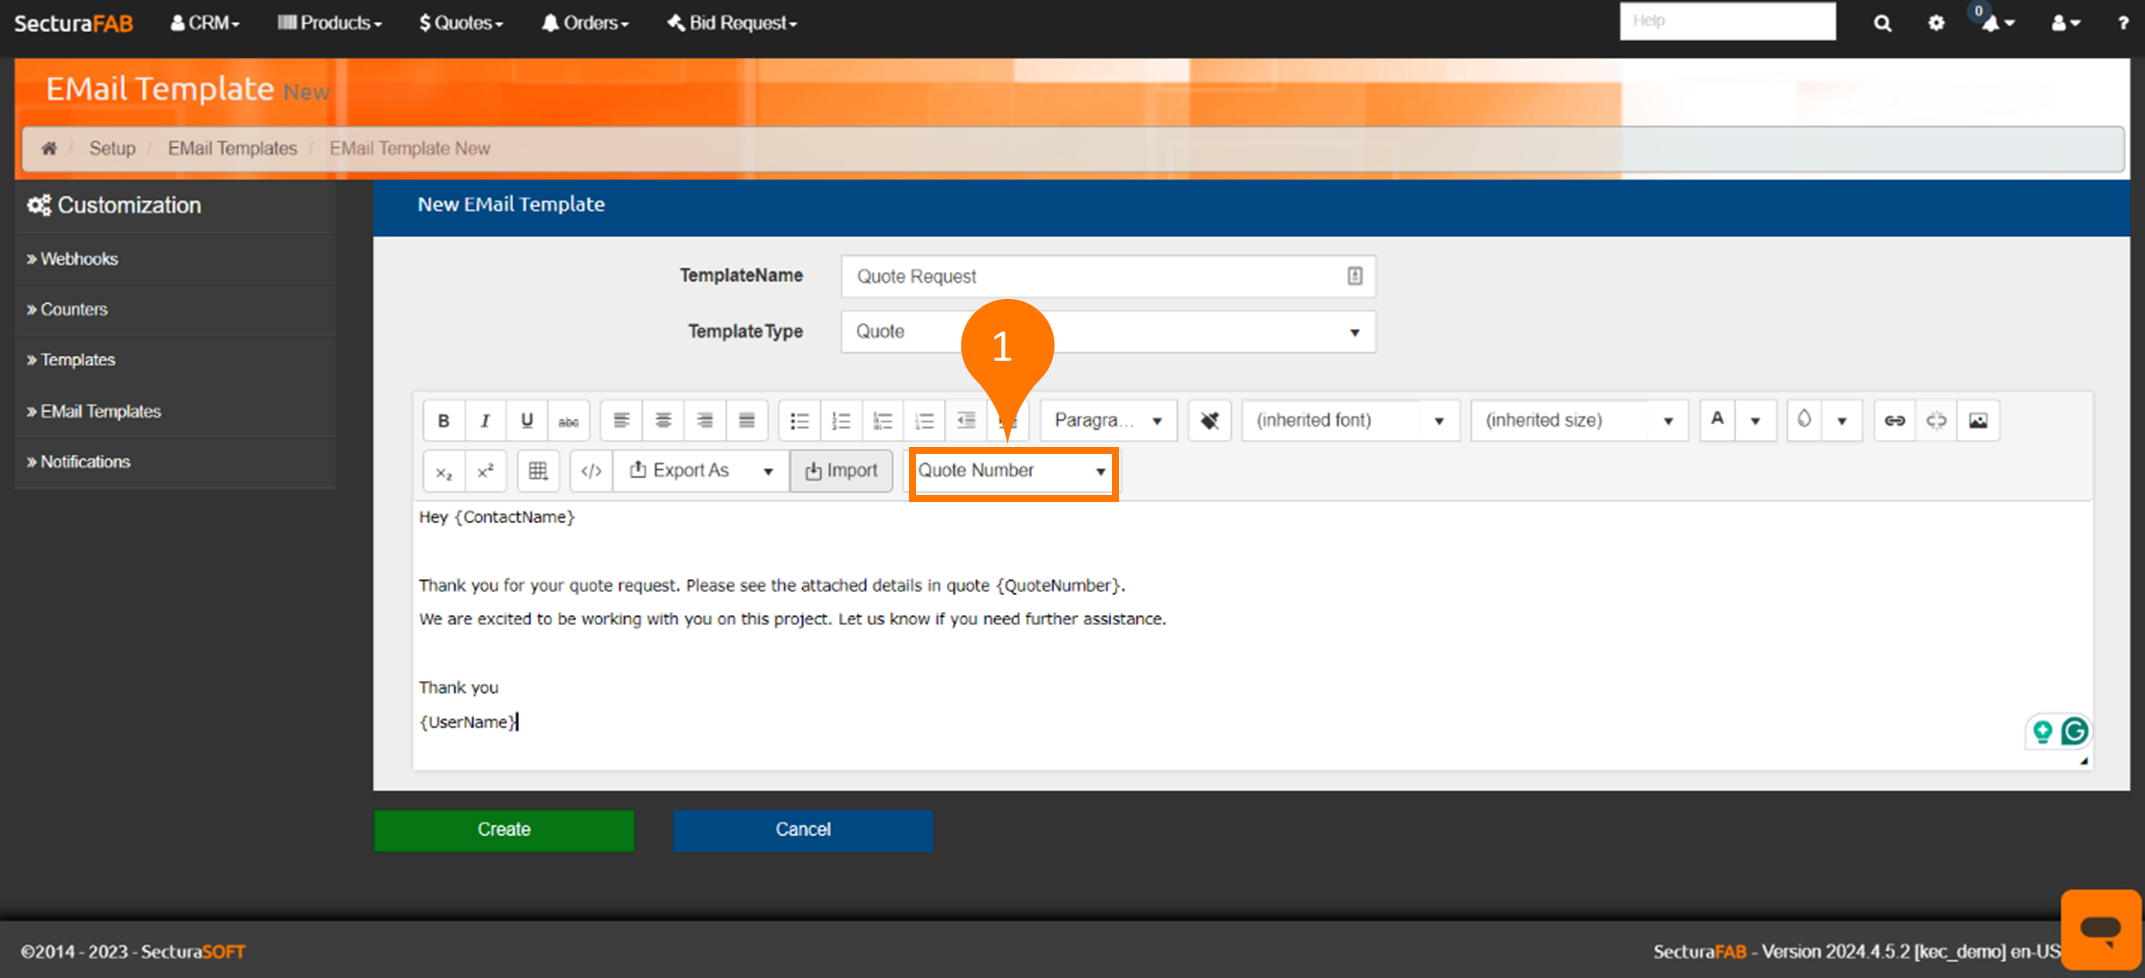Open the Bid Request menu

(x=732, y=23)
